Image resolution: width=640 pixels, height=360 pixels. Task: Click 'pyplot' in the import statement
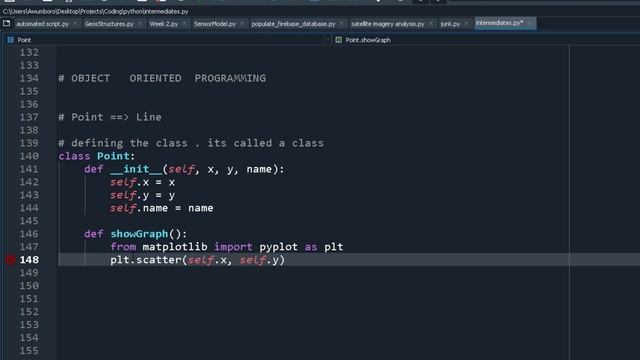click(x=278, y=247)
